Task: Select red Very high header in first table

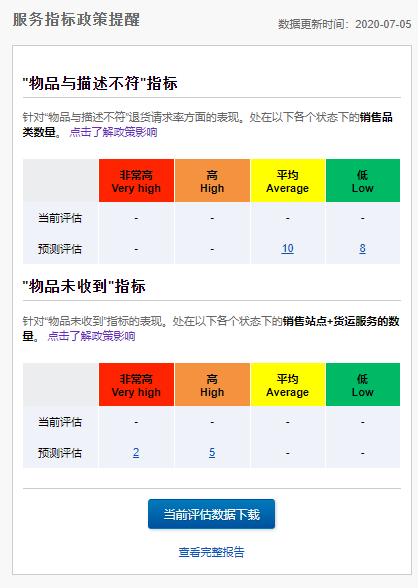Action: [136, 181]
